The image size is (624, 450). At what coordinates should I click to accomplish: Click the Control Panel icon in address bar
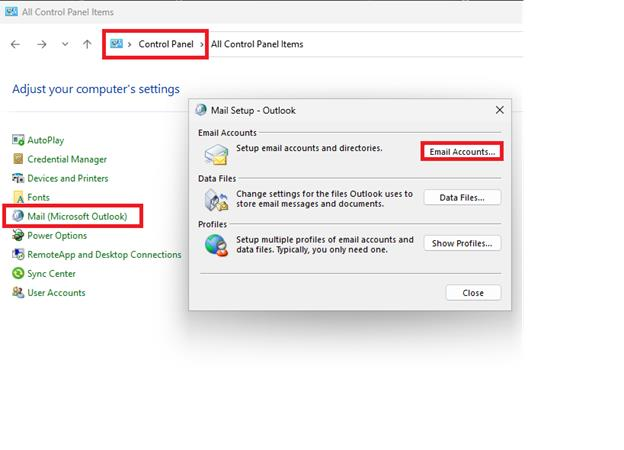pyautogui.click(x=116, y=43)
